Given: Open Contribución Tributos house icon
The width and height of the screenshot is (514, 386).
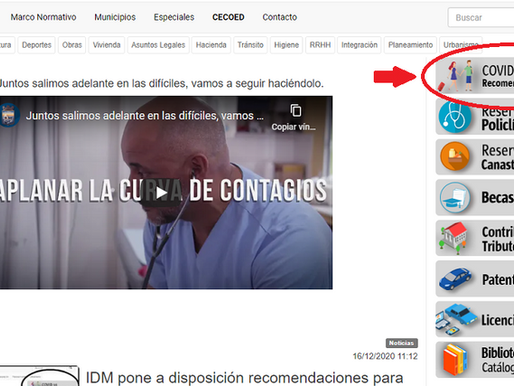Looking at the screenshot, I should (454, 238).
